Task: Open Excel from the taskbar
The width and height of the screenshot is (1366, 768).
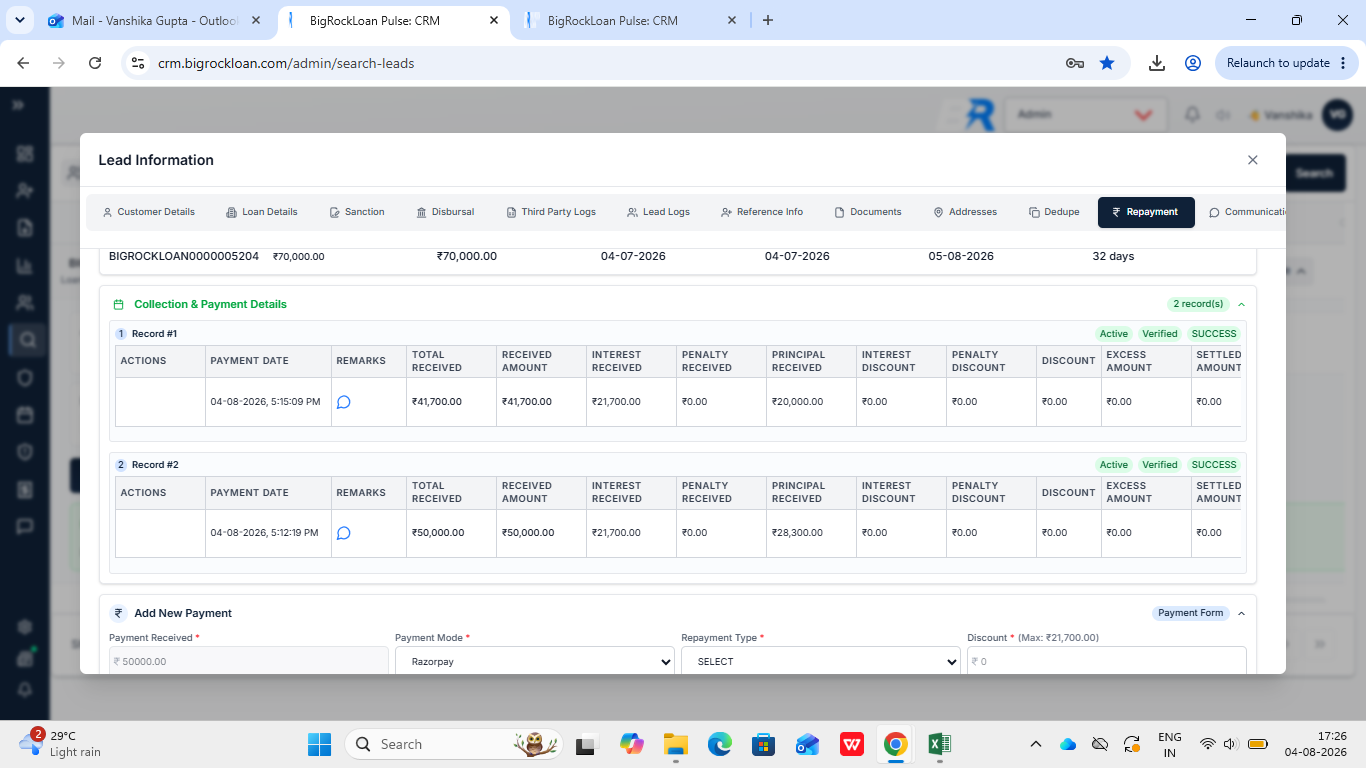Action: pos(939,744)
